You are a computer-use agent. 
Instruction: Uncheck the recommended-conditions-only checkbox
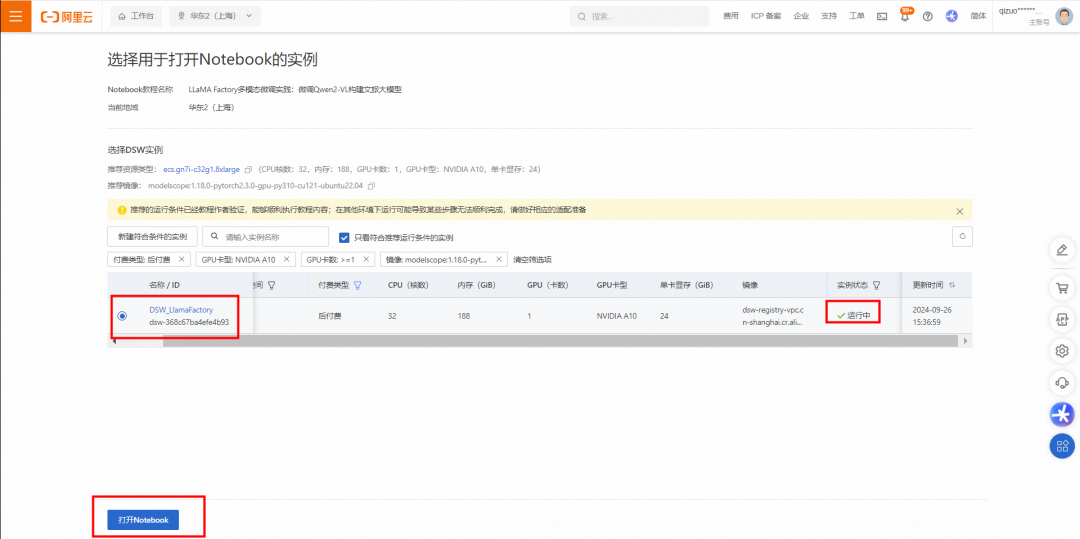pos(345,237)
